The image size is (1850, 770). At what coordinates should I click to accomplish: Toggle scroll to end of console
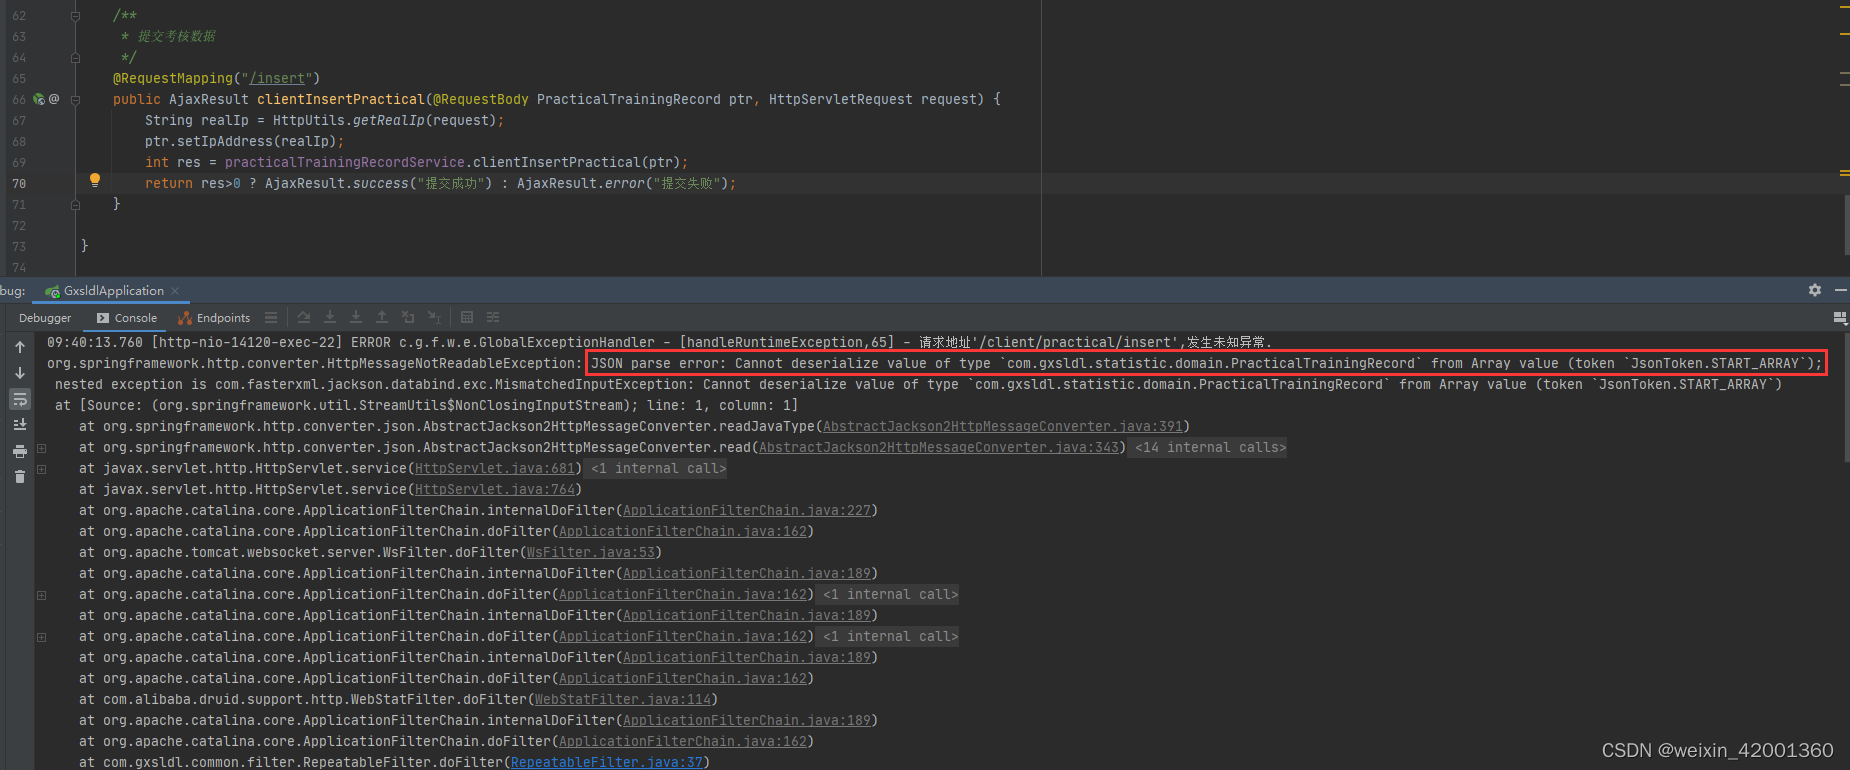[20, 425]
